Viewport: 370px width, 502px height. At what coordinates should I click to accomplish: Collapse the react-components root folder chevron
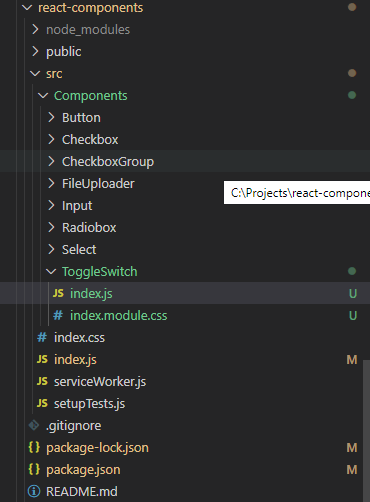point(27,8)
